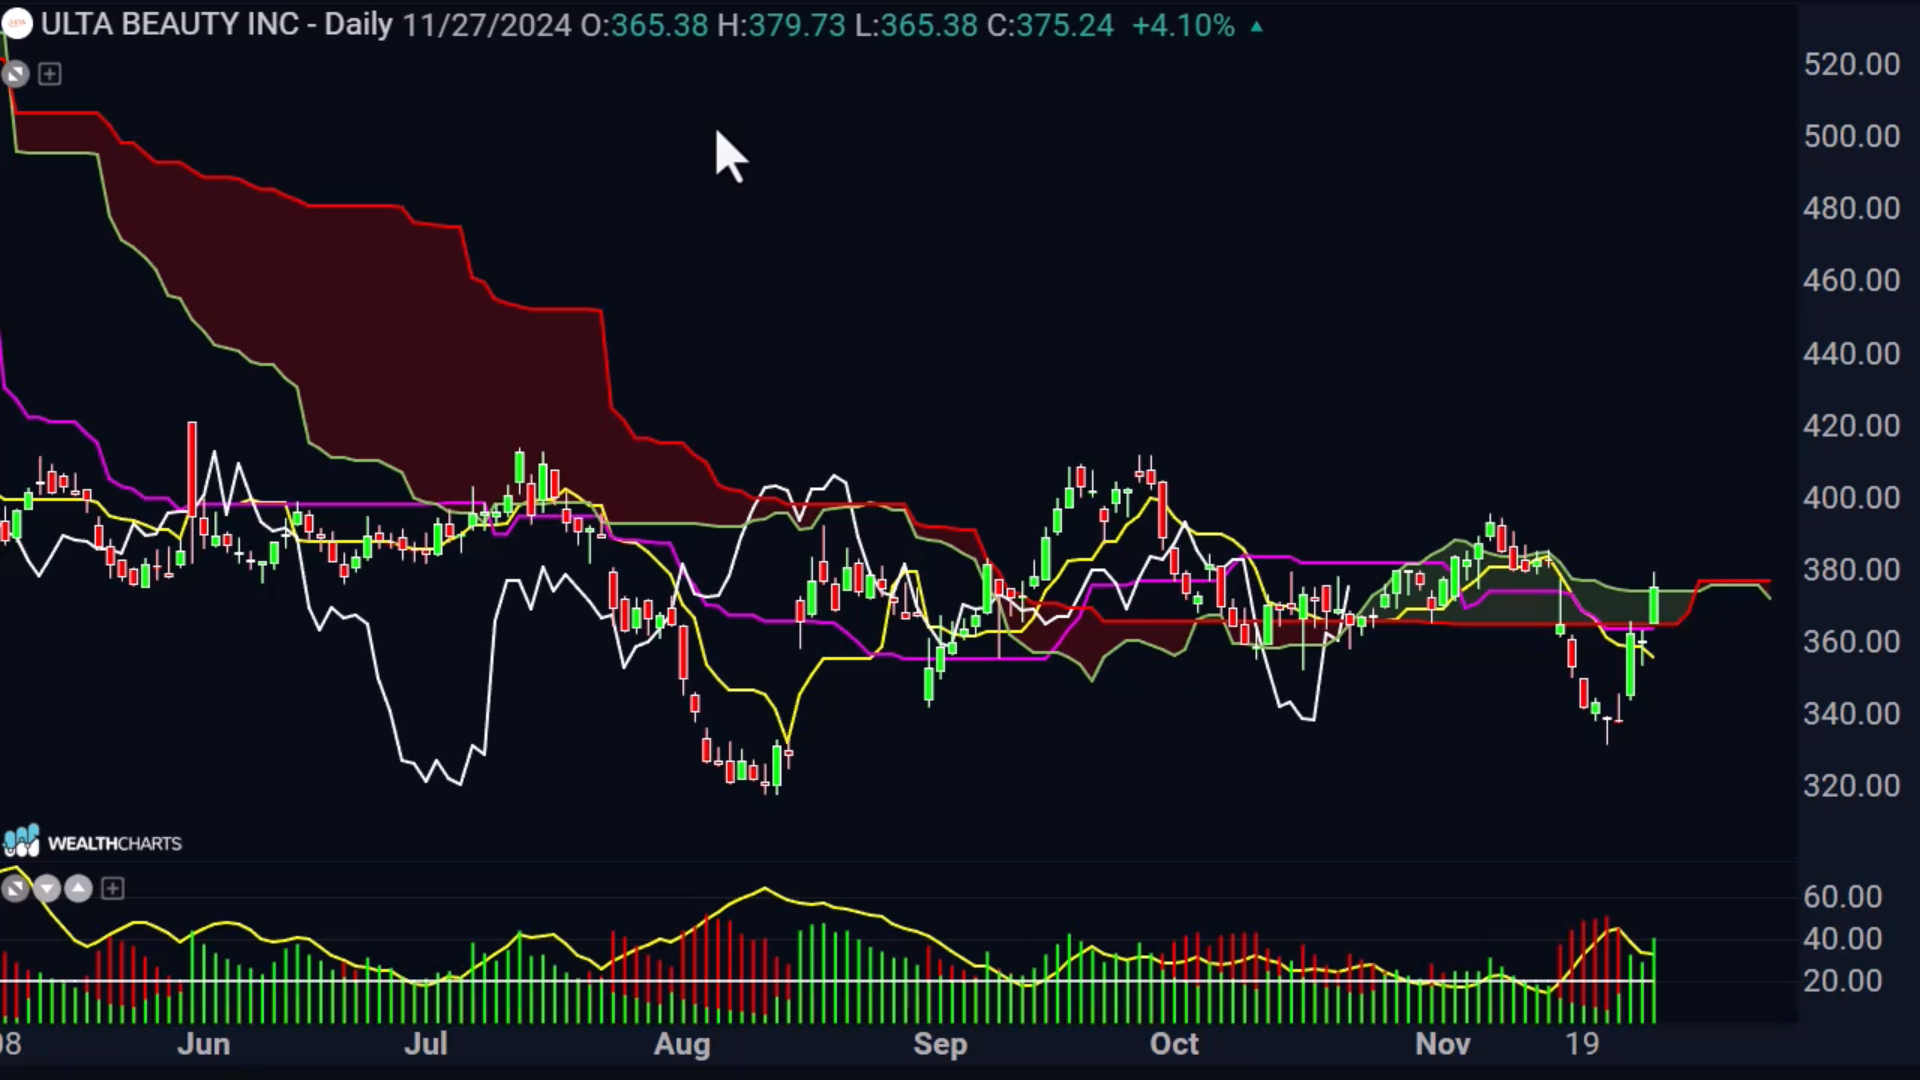Click the 500.00 price axis label
This screenshot has width=1920, height=1080.
tap(1851, 136)
